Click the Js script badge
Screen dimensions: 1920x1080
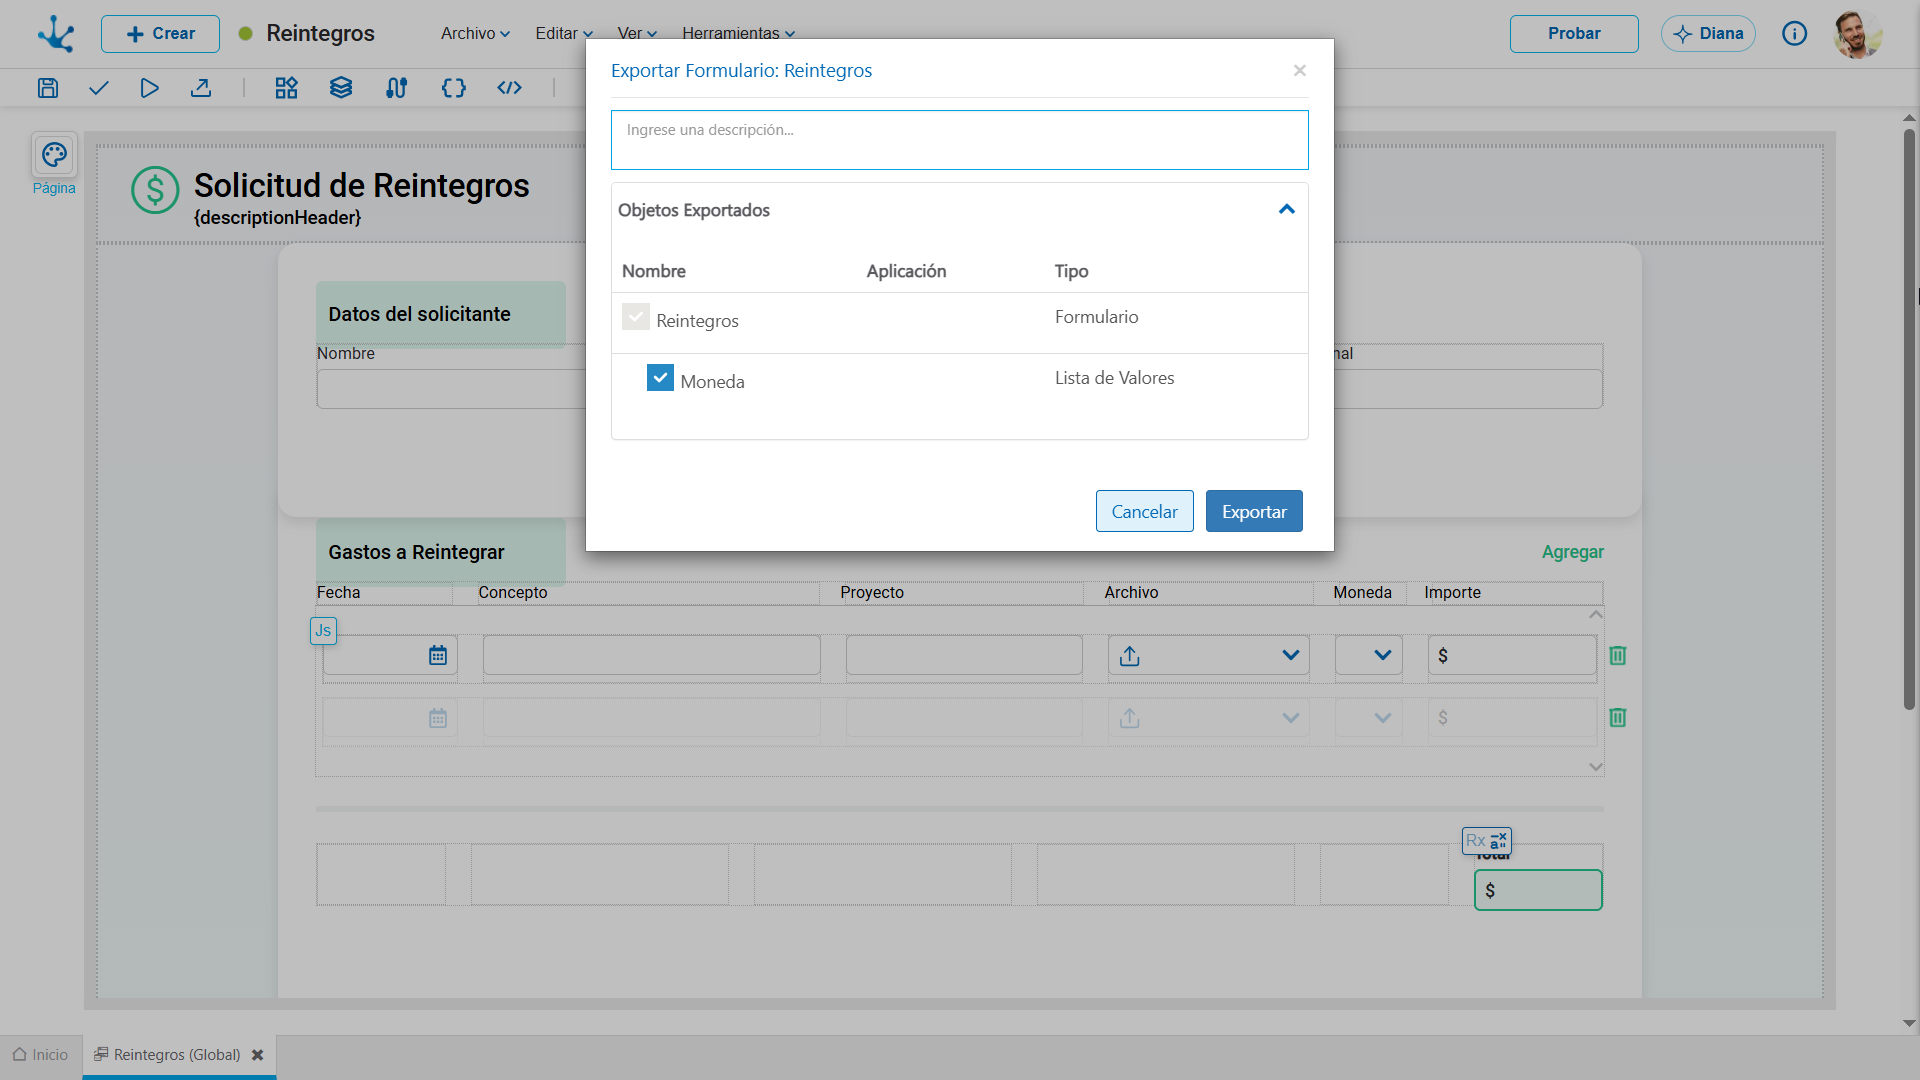[x=323, y=631]
